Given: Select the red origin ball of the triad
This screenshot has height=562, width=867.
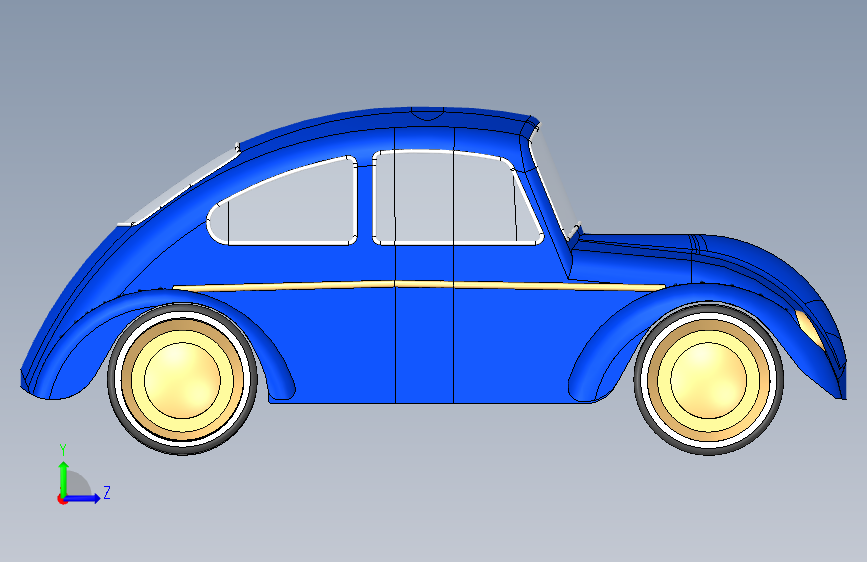Looking at the screenshot, I should point(62,499).
